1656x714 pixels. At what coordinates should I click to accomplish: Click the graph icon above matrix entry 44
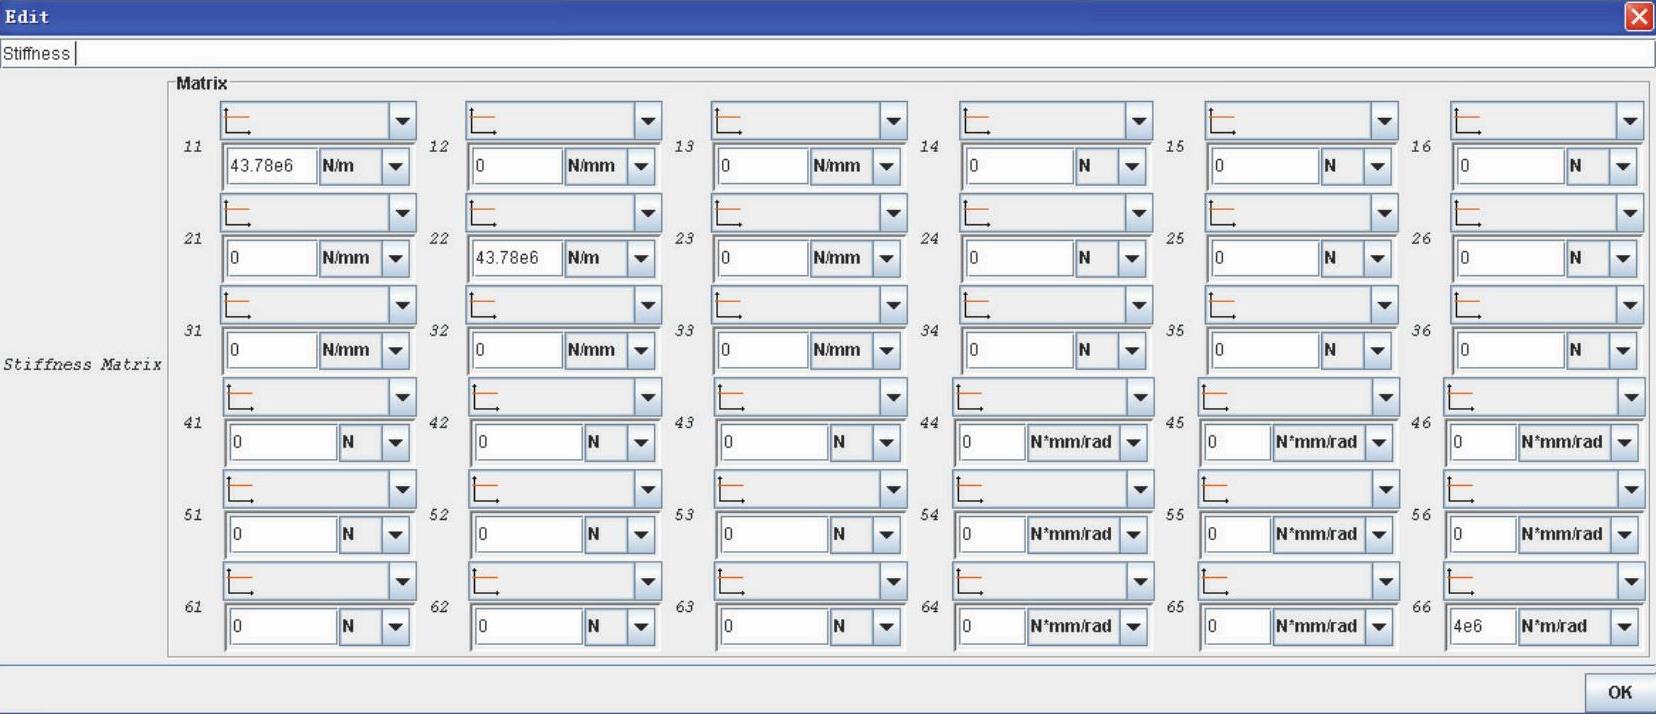969,398
